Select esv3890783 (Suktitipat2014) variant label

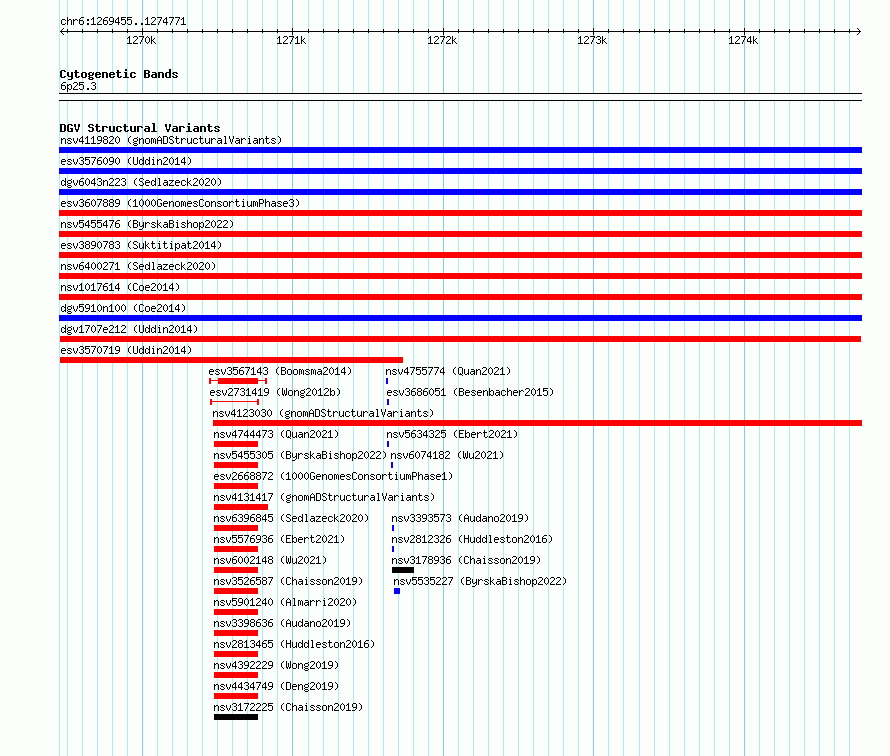pyautogui.click(x=141, y=245)
